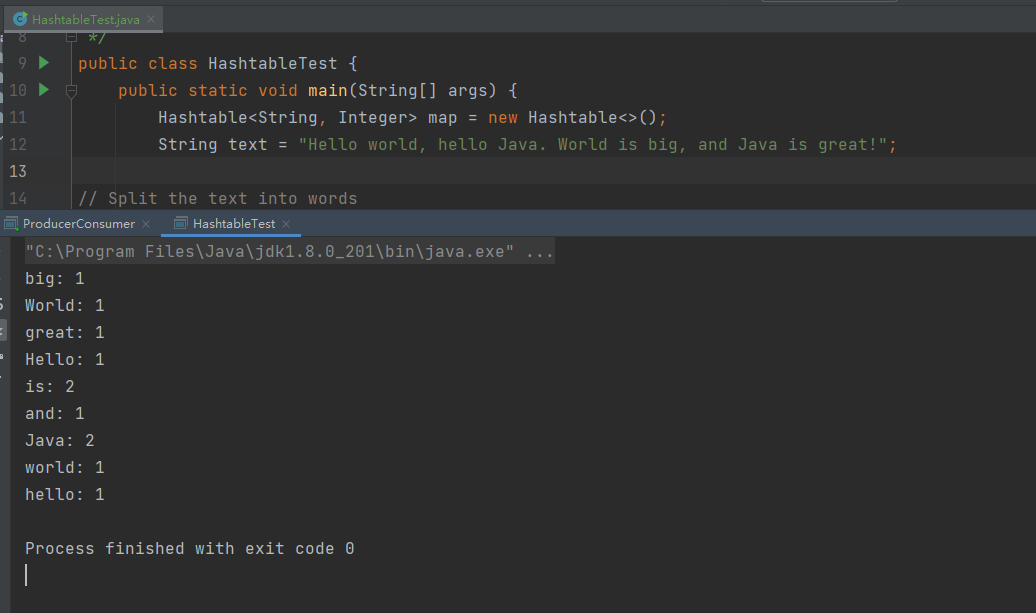Screen dimensions: 1036x613
Task: Close the ProducerConsumer run tab
Action: click(146, 224)
